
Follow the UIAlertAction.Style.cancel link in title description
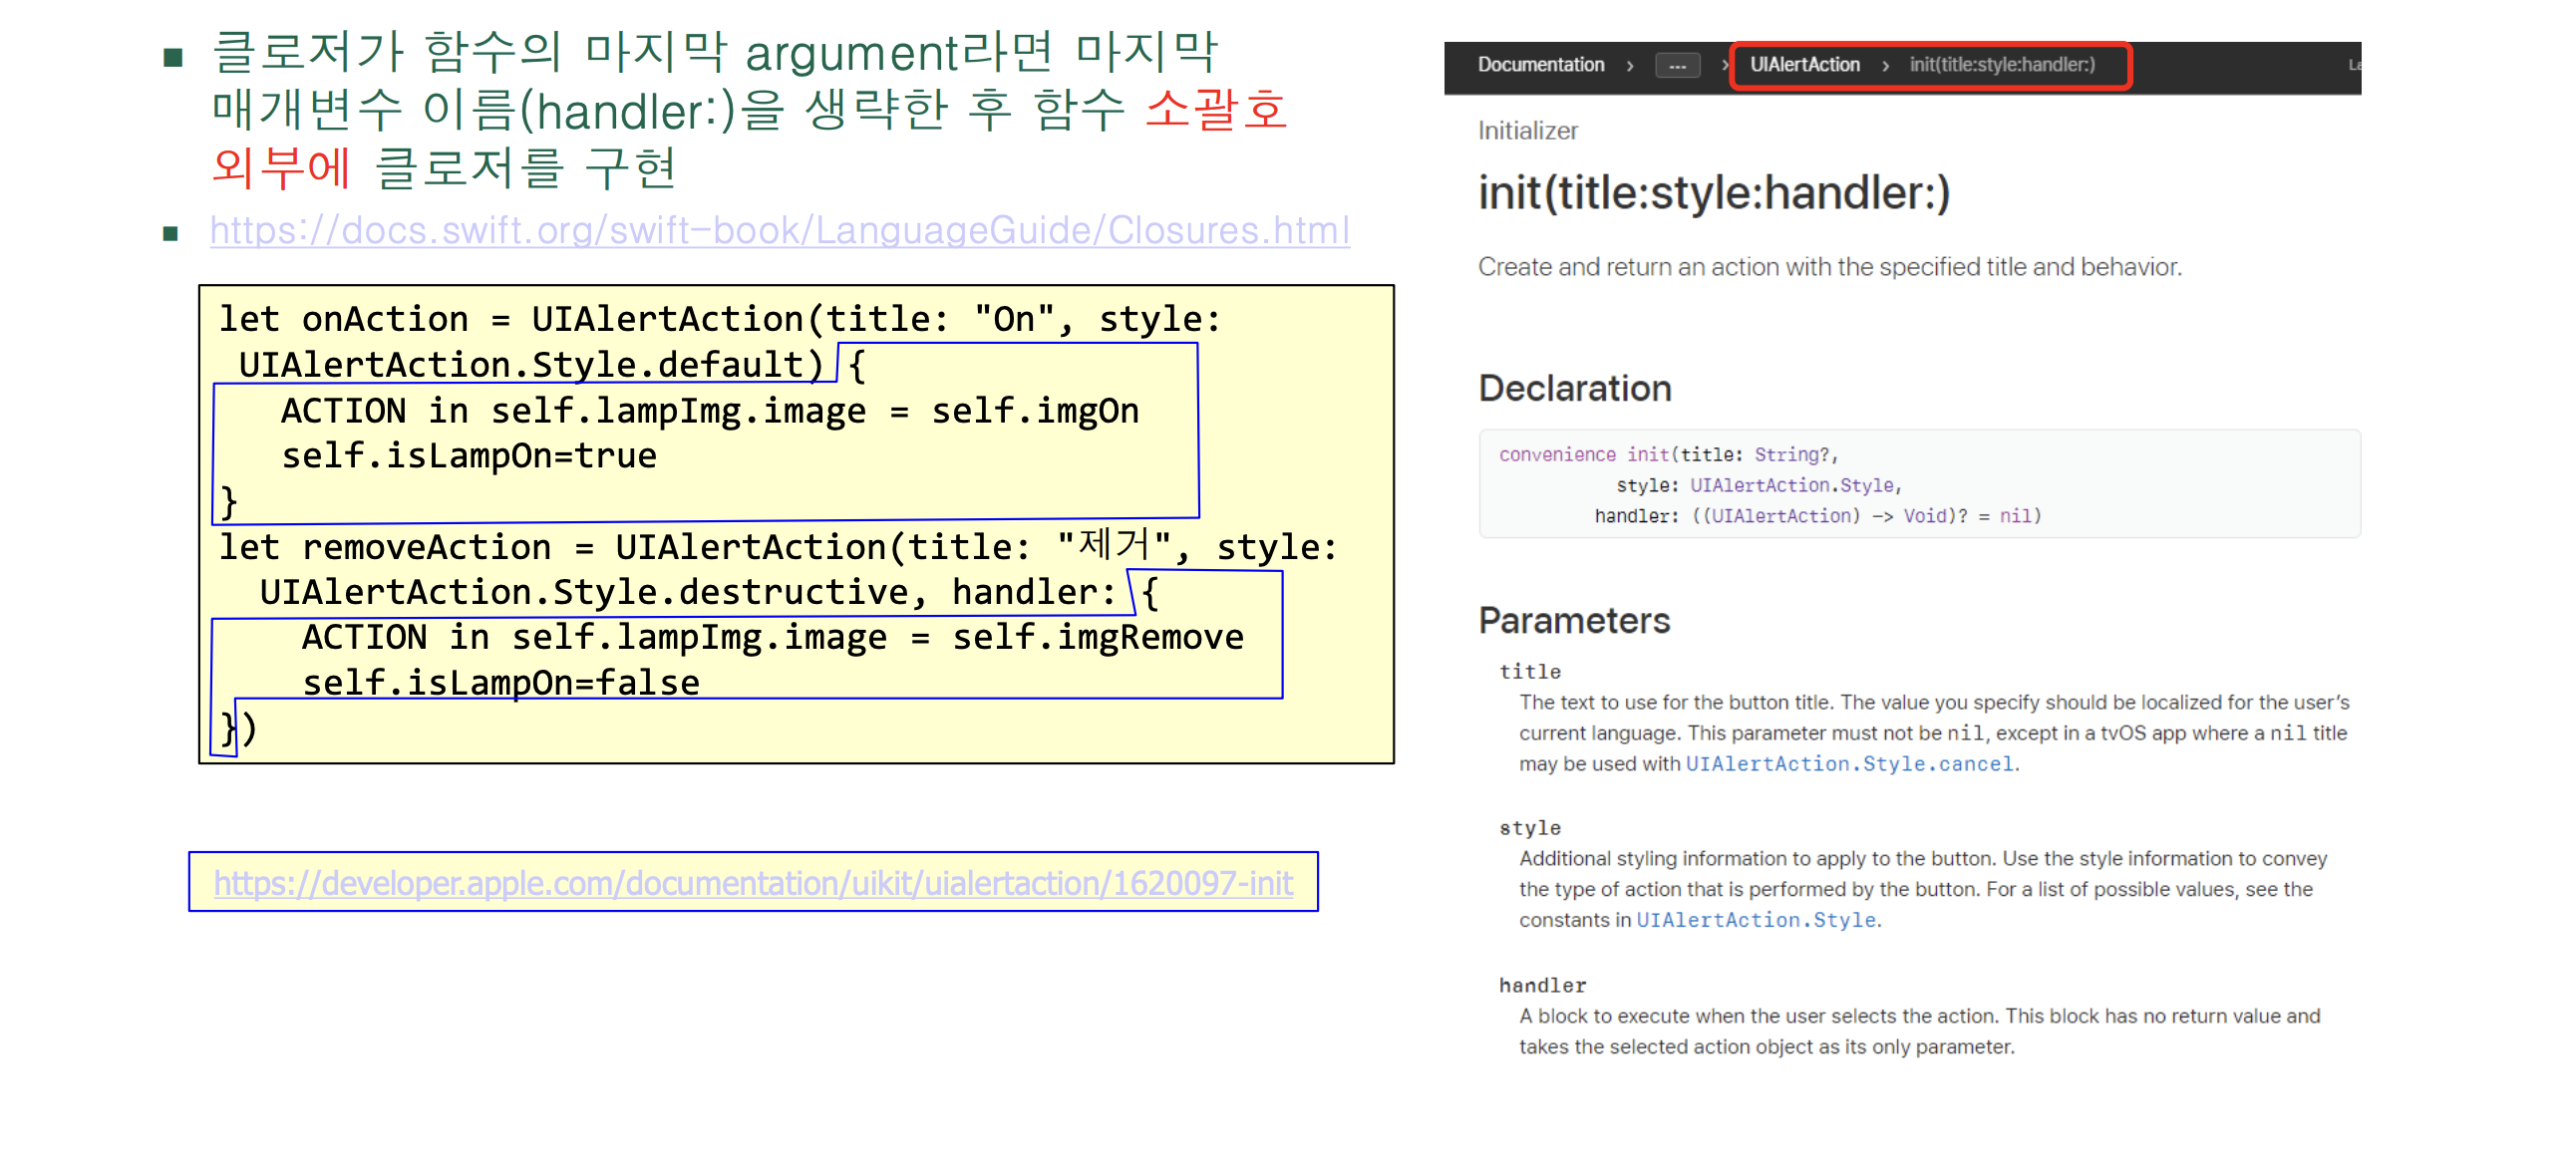(x=1849, y=764)
